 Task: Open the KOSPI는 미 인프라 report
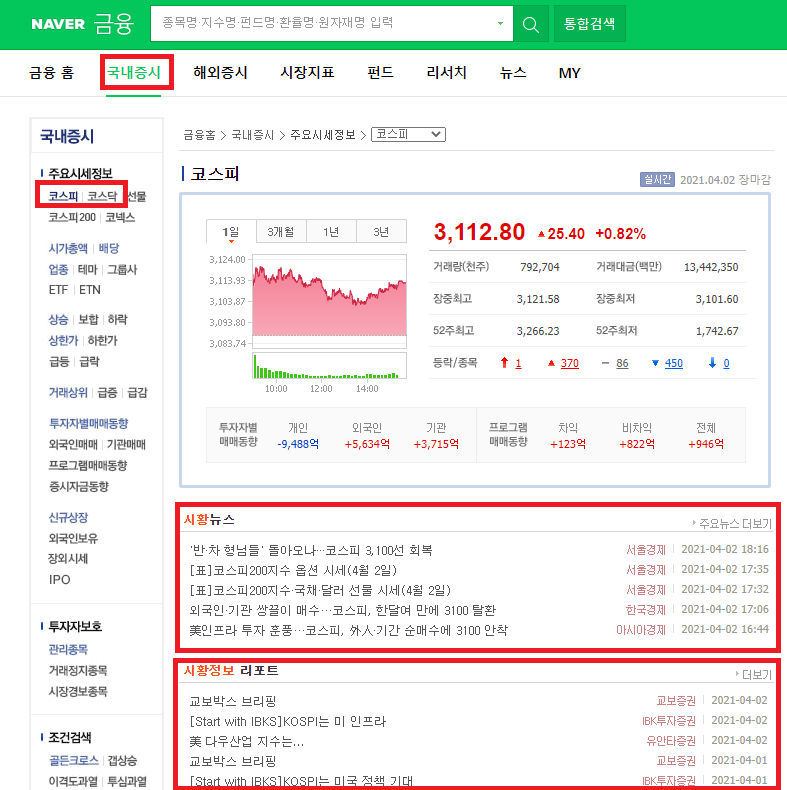(288, 721)
